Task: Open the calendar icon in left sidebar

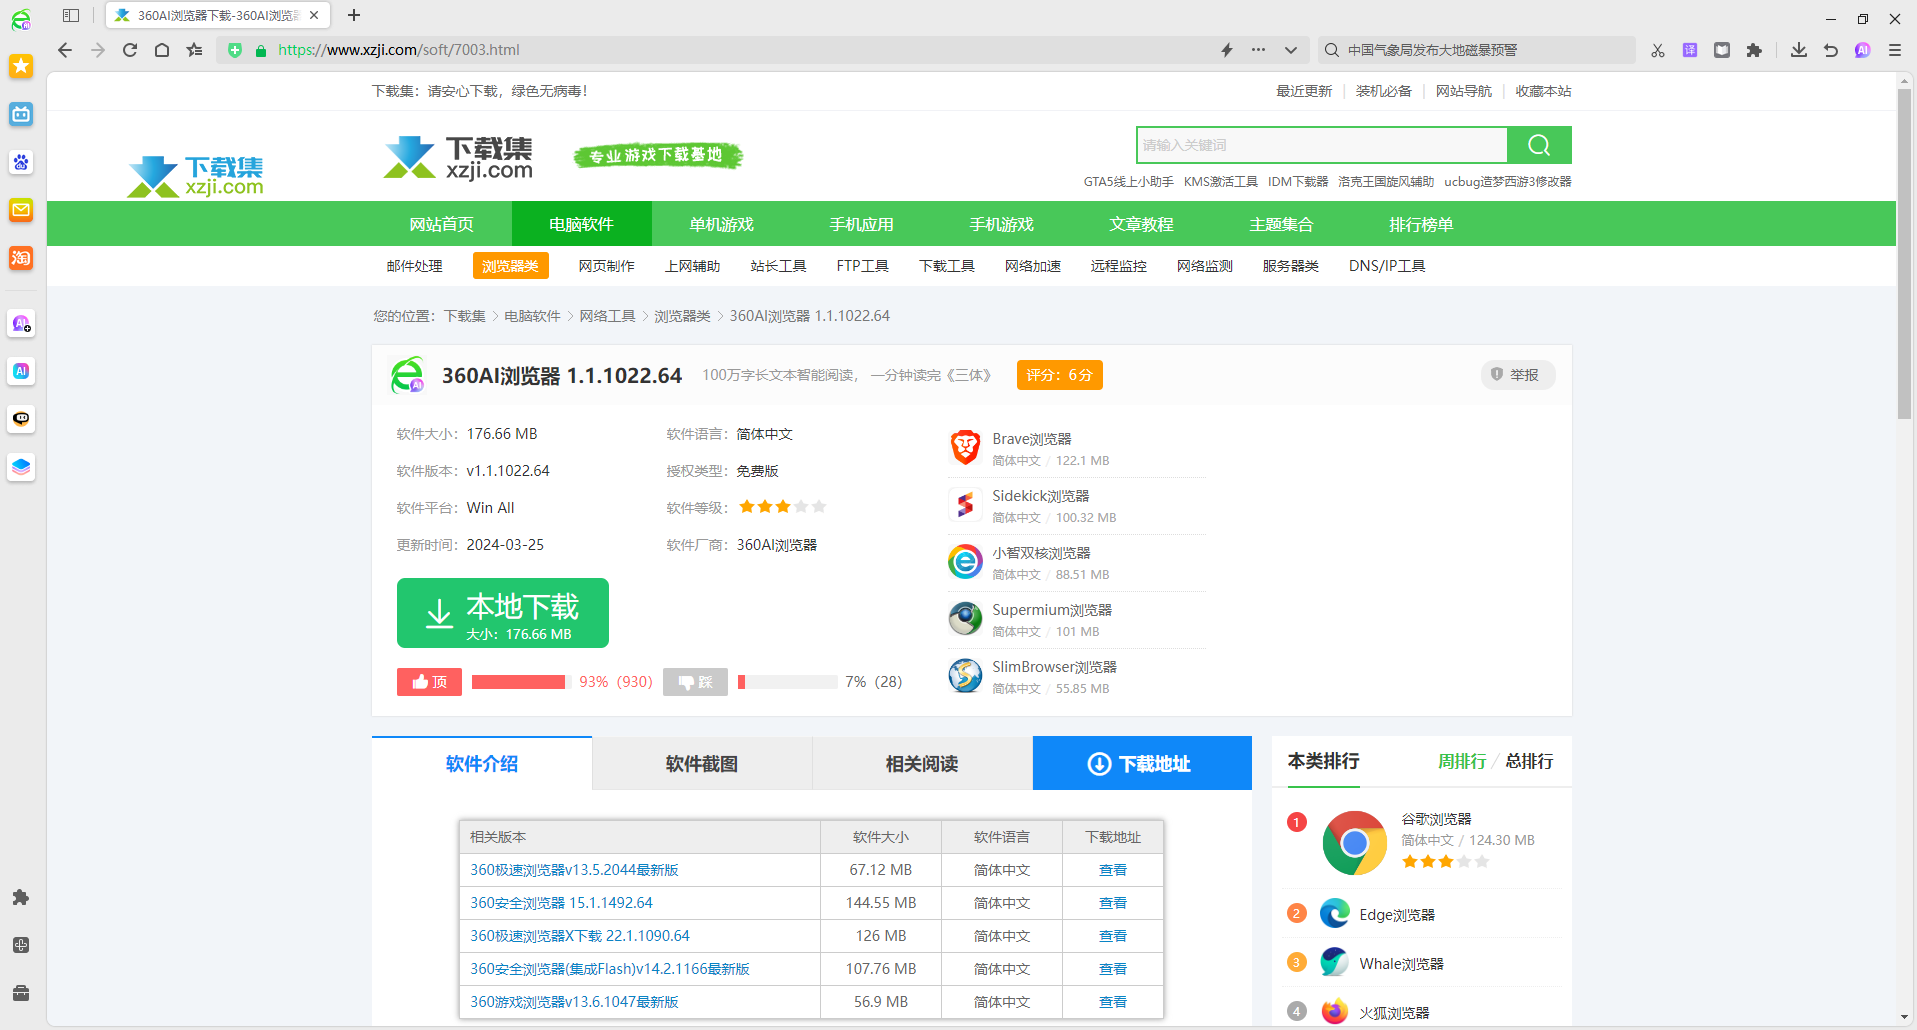Action: pos(21,114)
